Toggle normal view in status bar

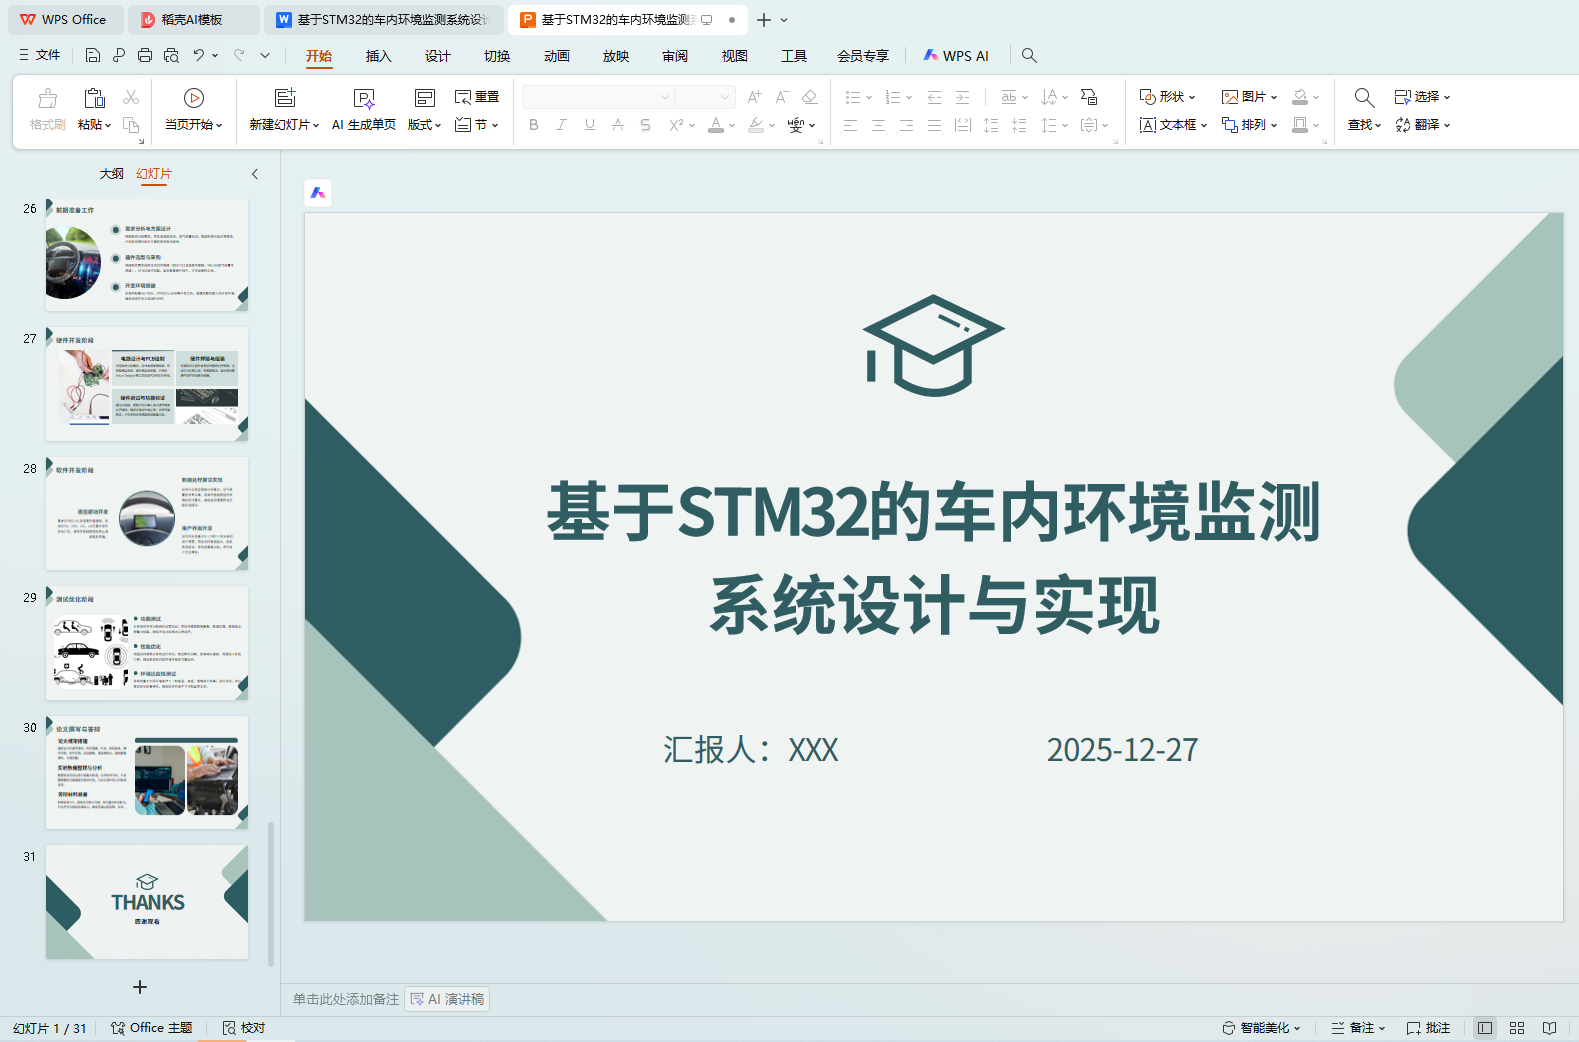pyautogui.click(x=1485, y=1028)
